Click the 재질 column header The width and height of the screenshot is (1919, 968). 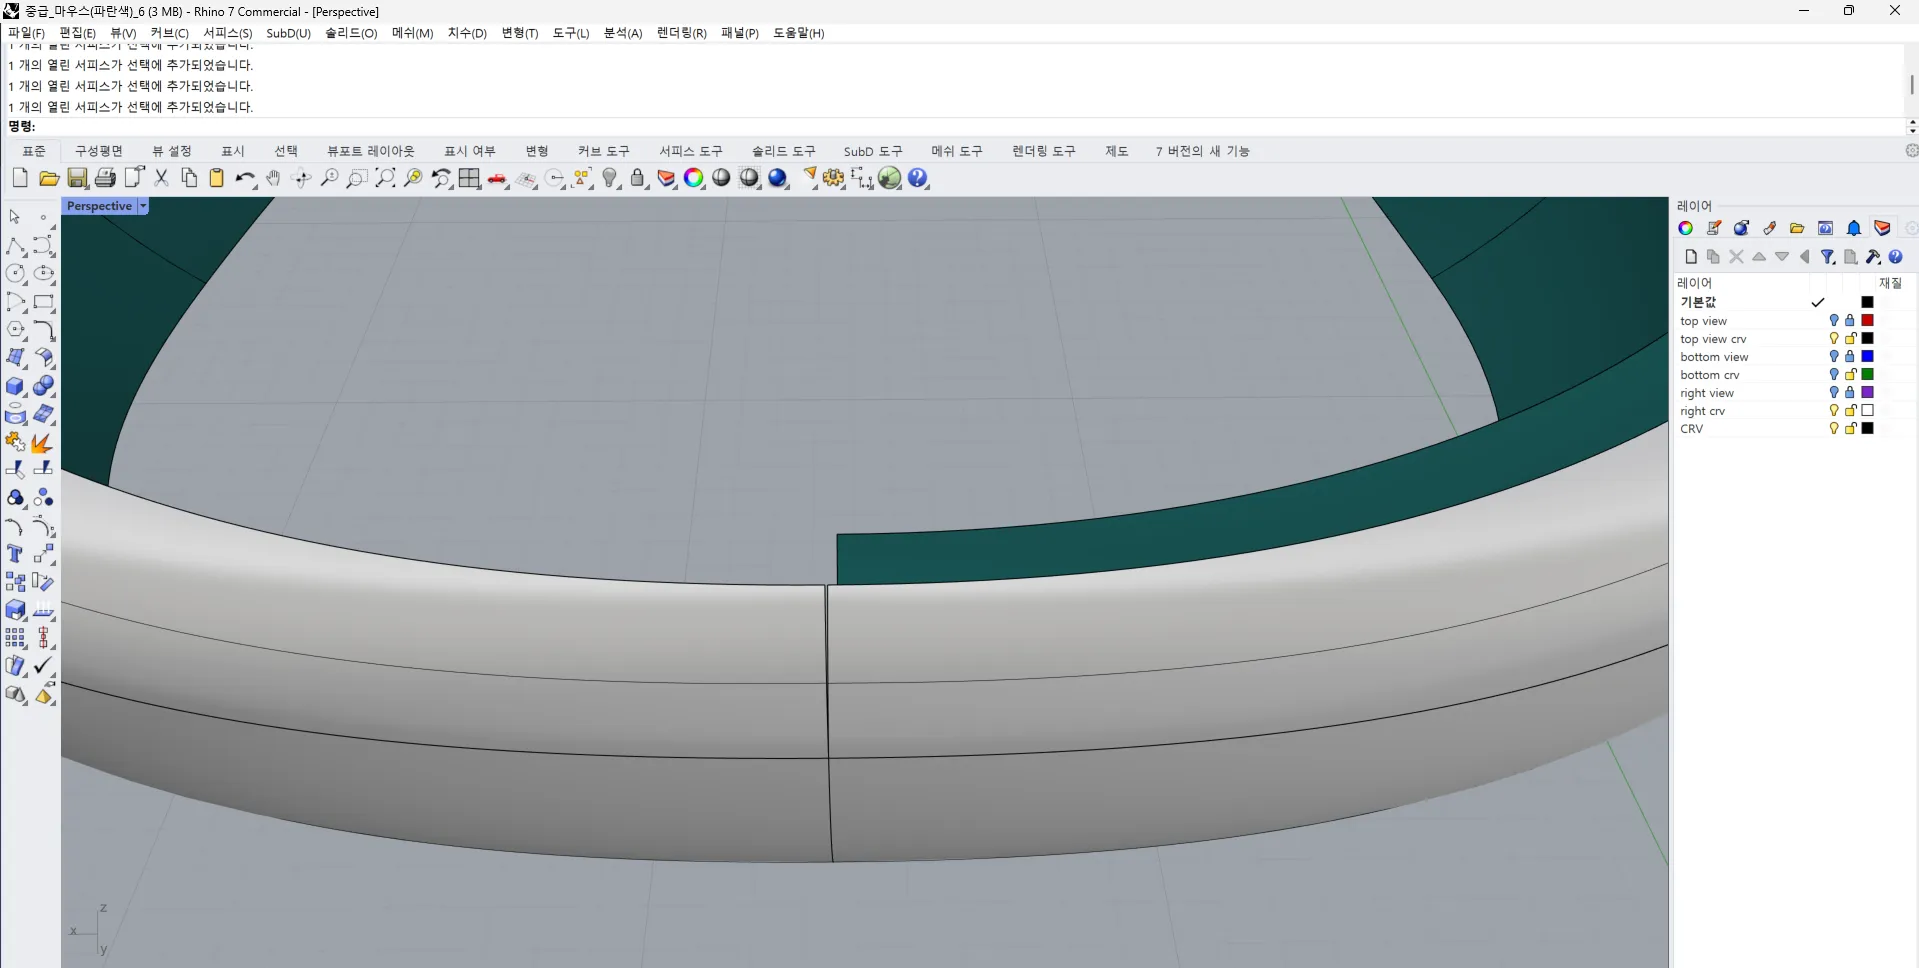1890,283
